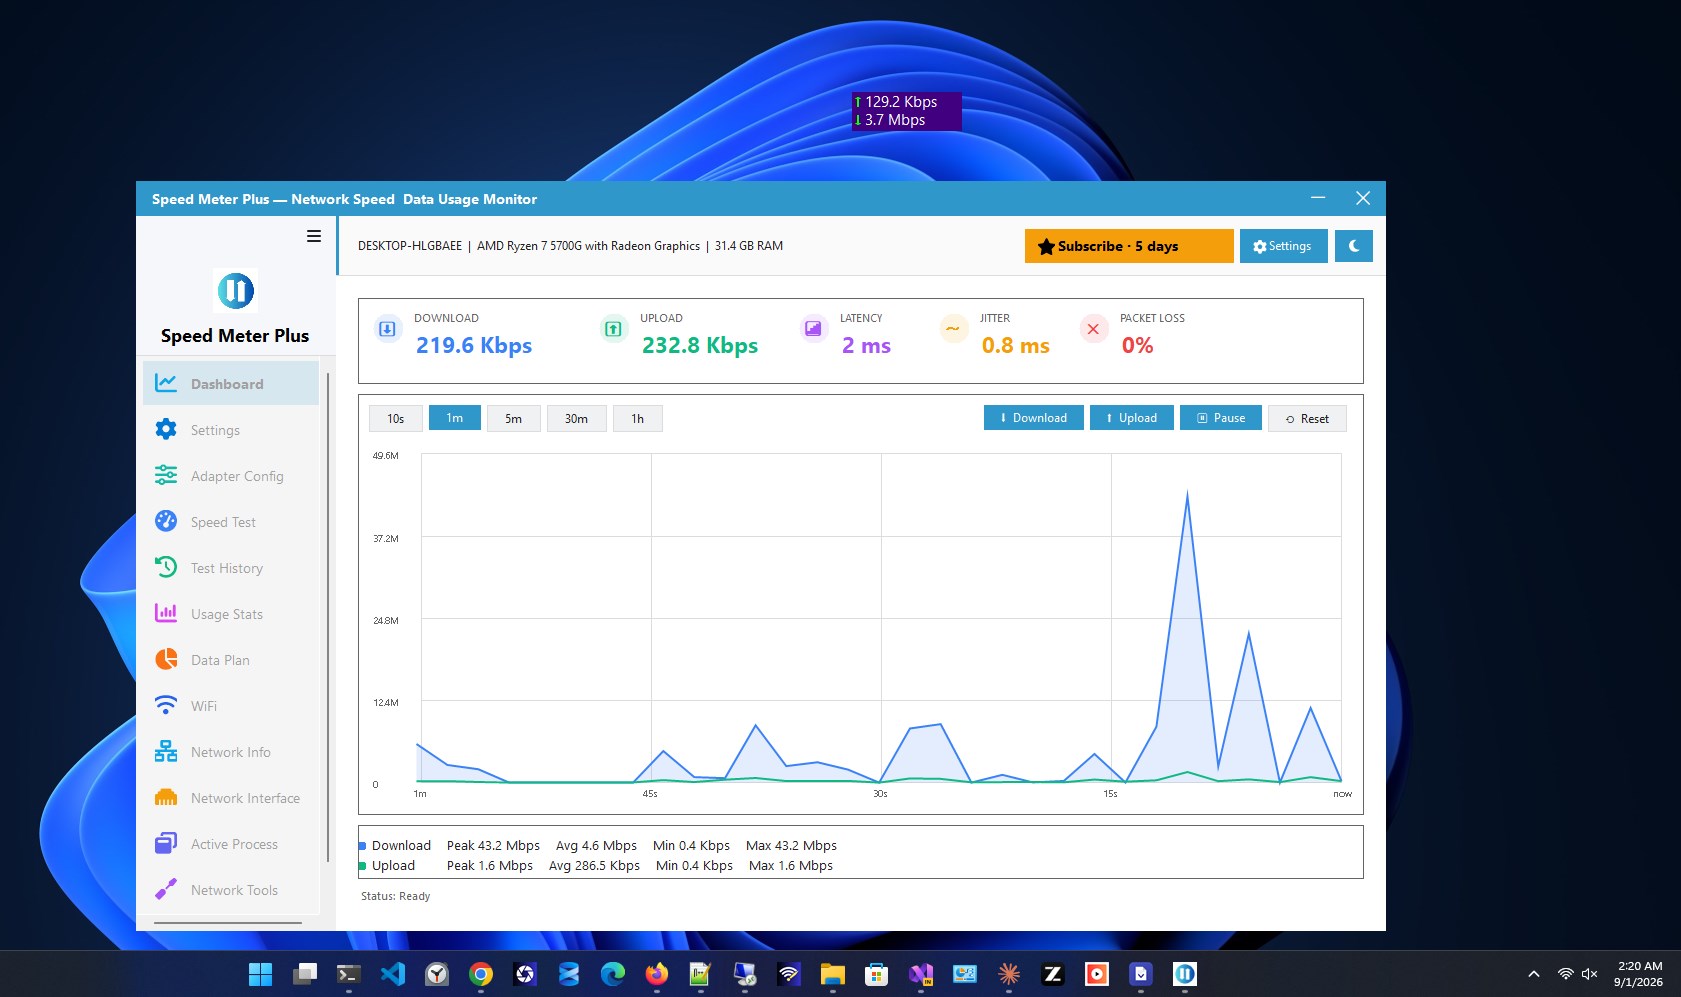Open Windows Start menu
Viewport: 1681px width, 997px height.
pos(260,974)
